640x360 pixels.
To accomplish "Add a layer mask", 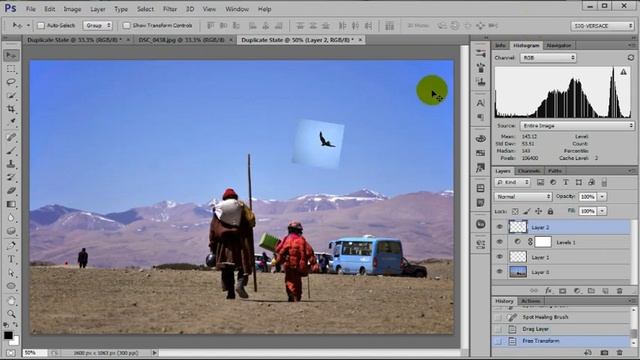I will 563,291.
